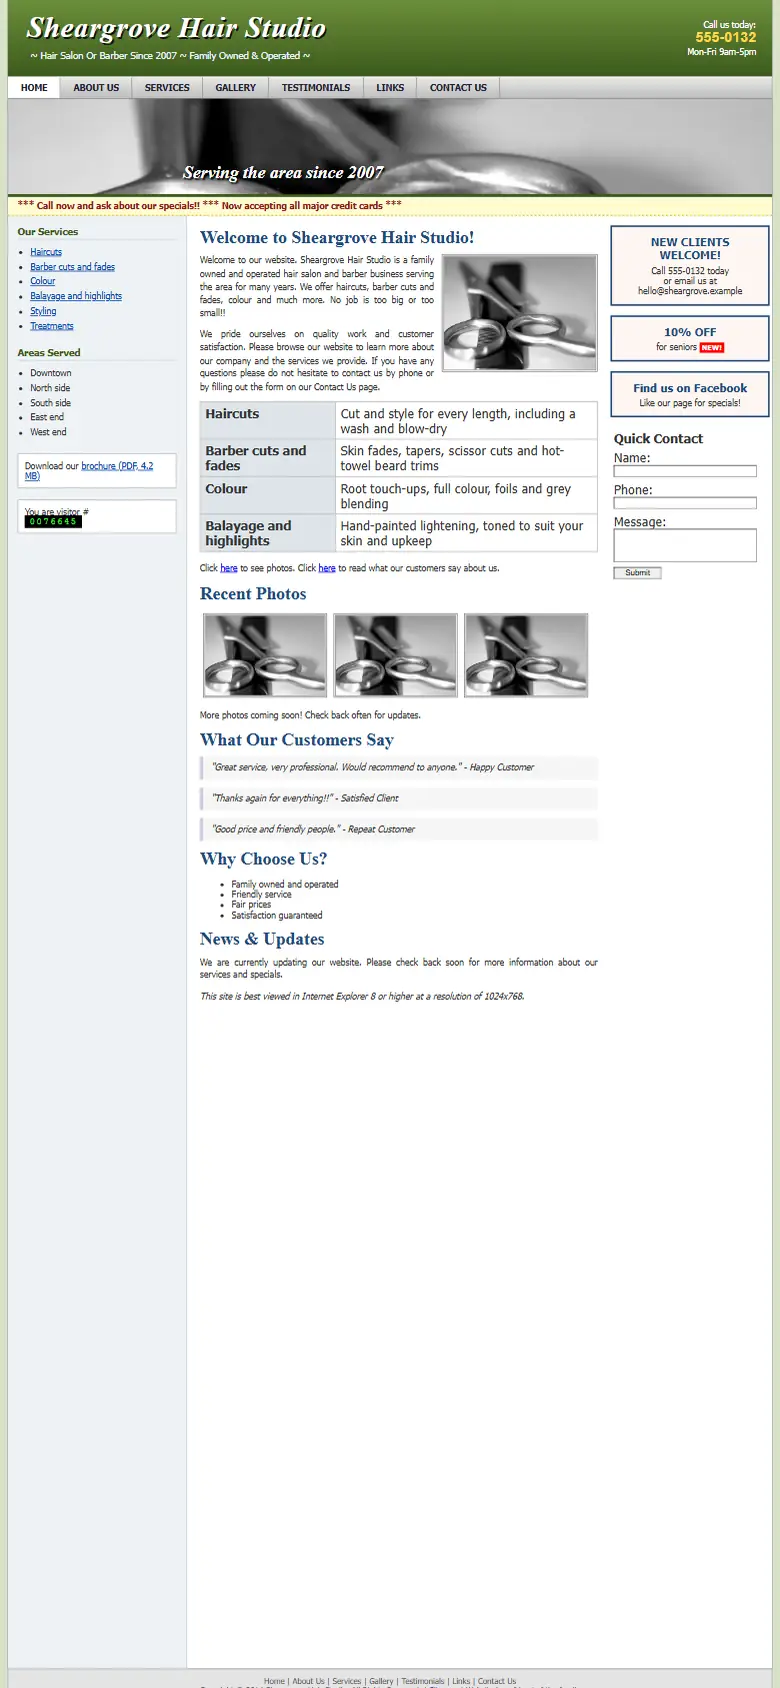Click the 'Good price and friendly people' testimonial

[399, 829]
